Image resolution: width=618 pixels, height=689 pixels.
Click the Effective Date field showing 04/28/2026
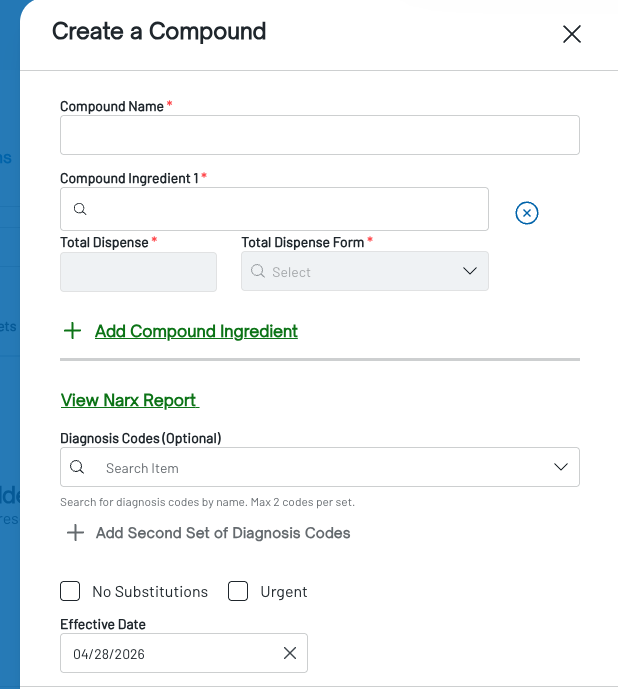184,653
